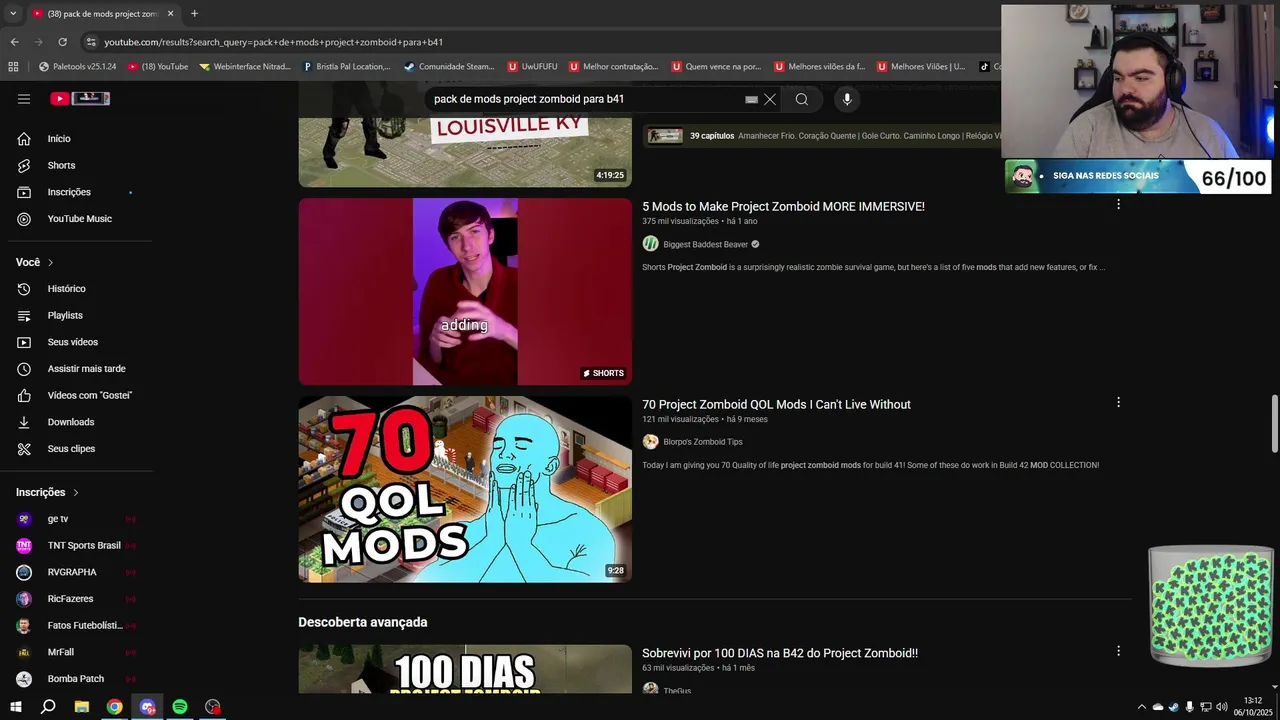Open the volume control in tray
The image size is (1280, 720).
click(1221, 707)
